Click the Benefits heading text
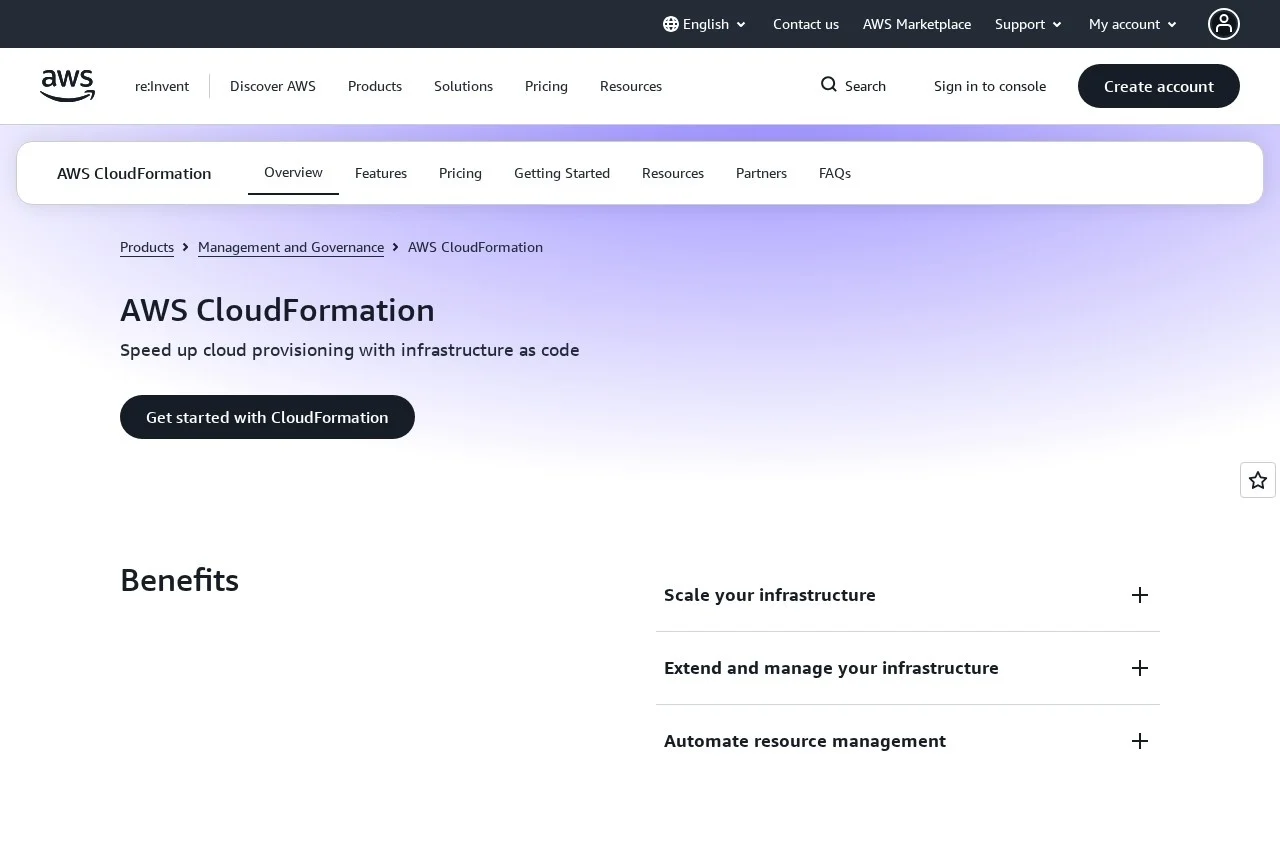The height and width of the screenshot is (850, 1280). [x=179, y=580]
